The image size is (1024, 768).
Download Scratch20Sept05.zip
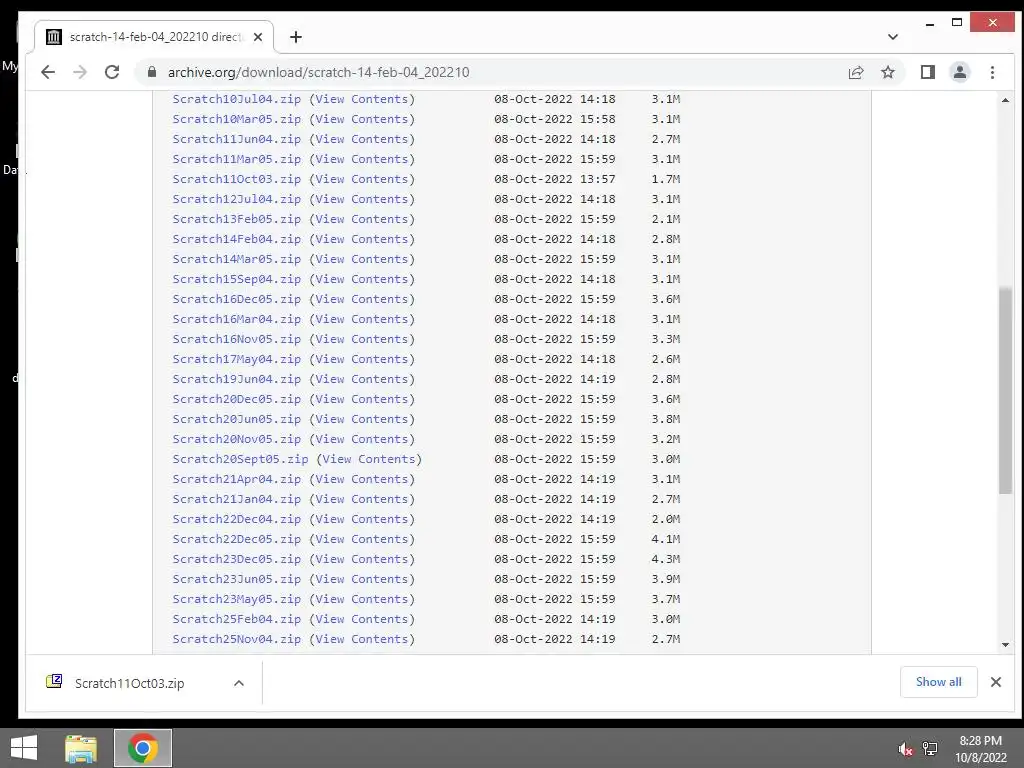(x=240, y=459)
